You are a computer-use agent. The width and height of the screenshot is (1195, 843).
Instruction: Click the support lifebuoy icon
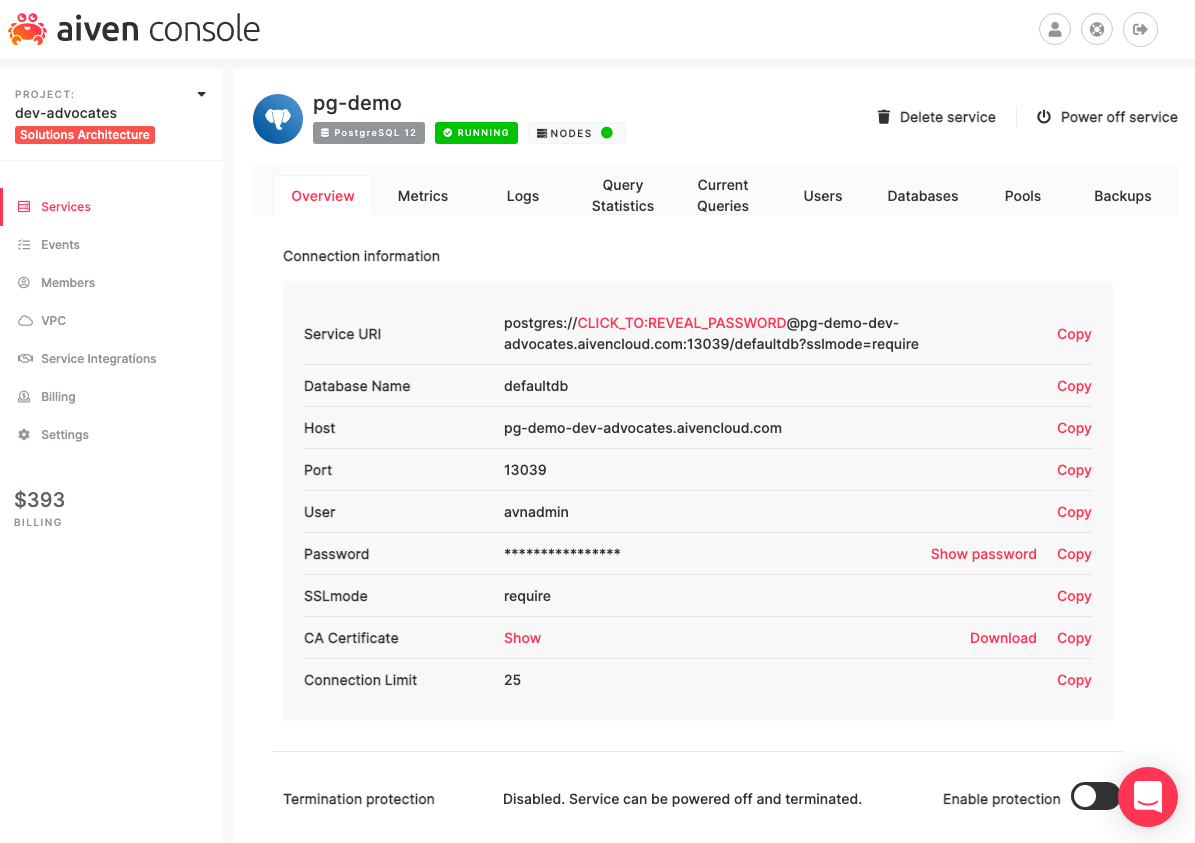click(1097, 29)
